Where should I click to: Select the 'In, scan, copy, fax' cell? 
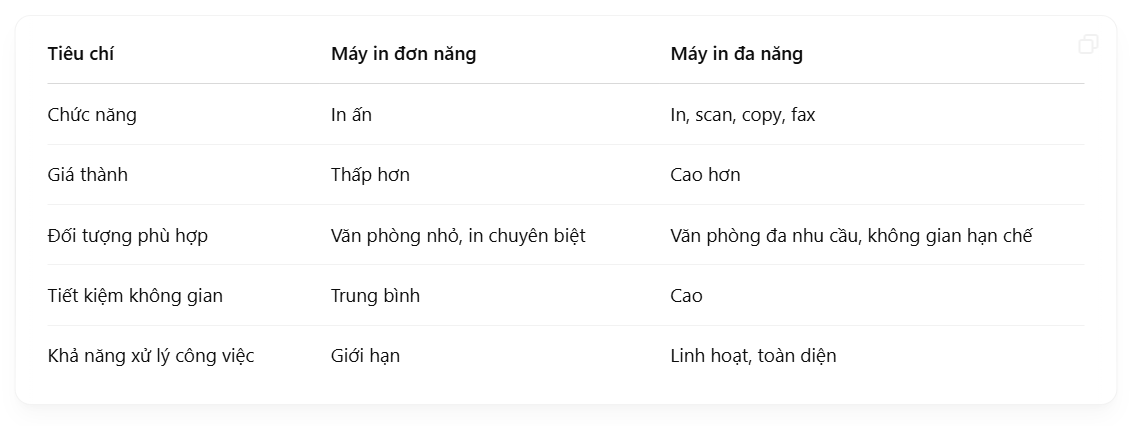pyautogui.click(x=742, y=115)
